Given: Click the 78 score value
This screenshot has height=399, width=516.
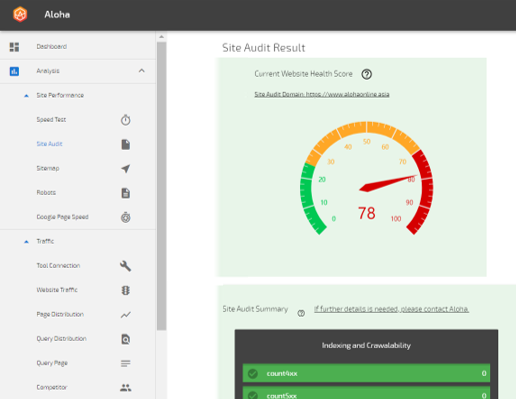Looking at the screenshot, I should [367, 213].
